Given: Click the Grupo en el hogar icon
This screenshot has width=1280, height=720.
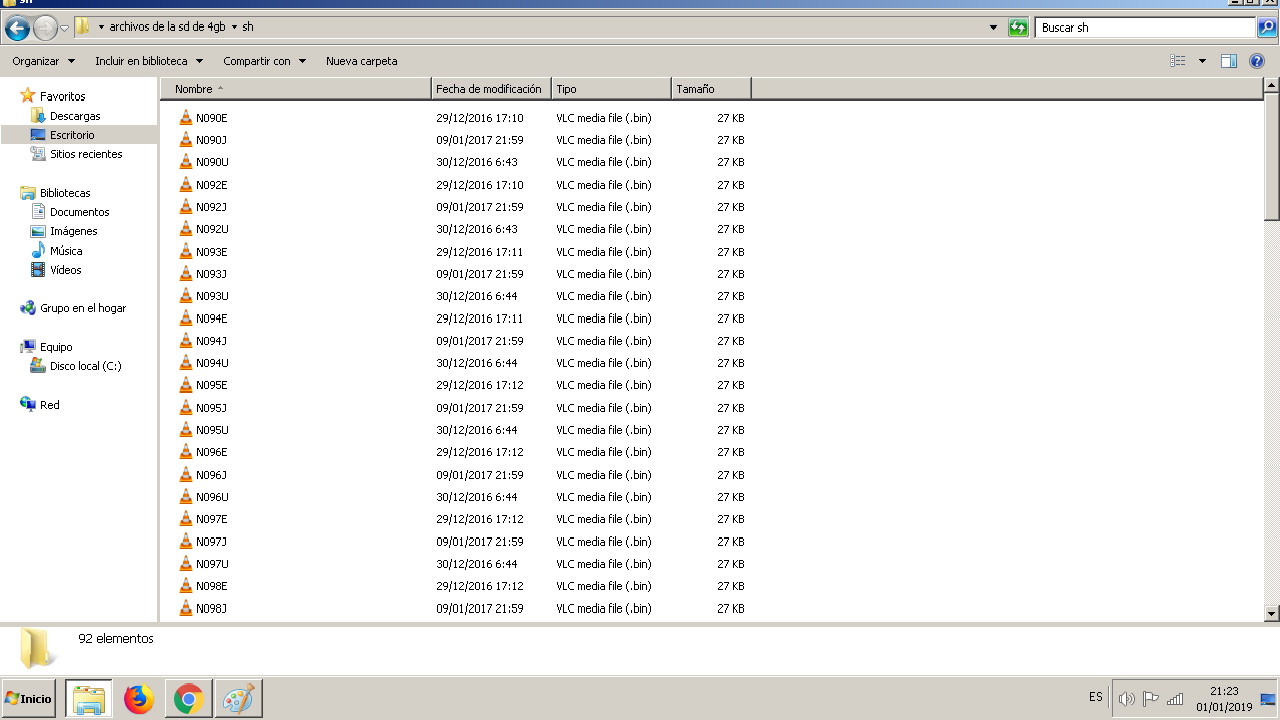Looking at the screenshot, I should pyautogui.click(x=28, y=308).
